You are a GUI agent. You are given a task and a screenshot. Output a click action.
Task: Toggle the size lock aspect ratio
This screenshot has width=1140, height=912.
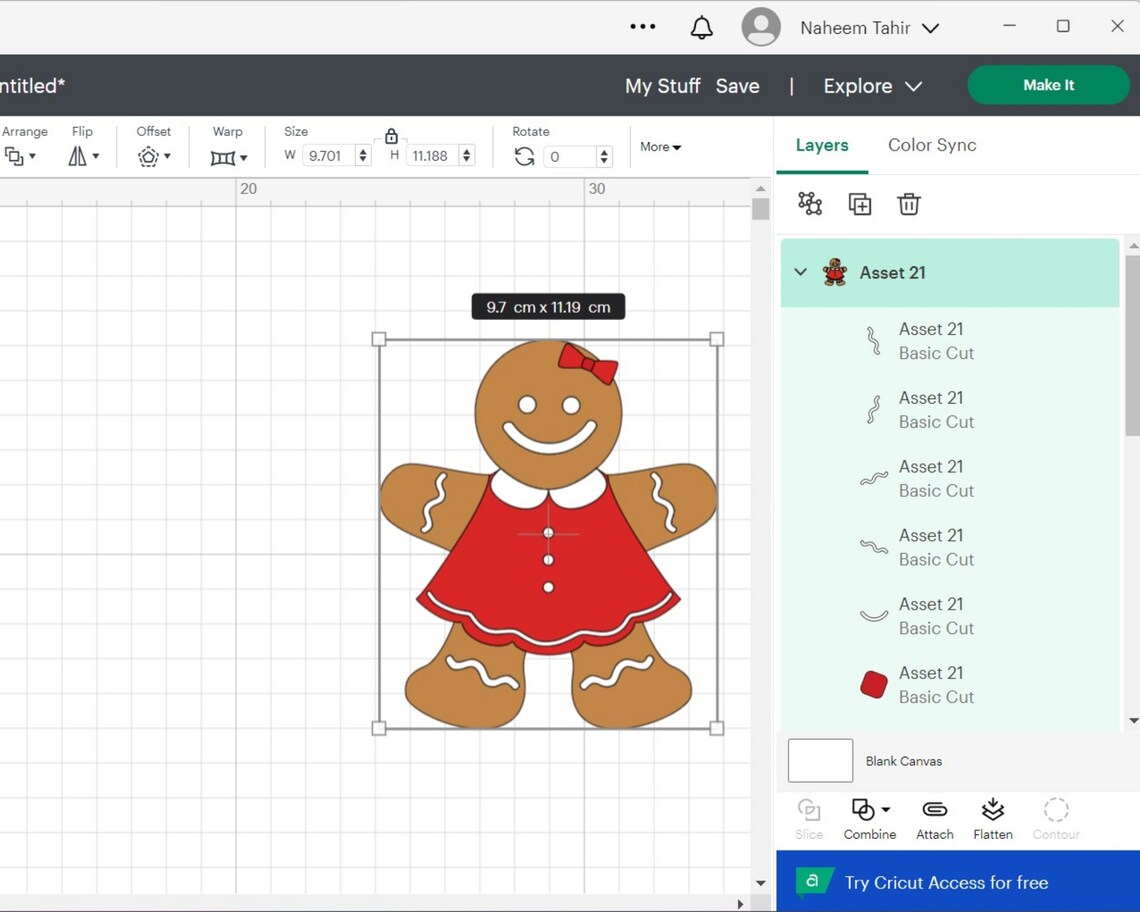(391, 135)
